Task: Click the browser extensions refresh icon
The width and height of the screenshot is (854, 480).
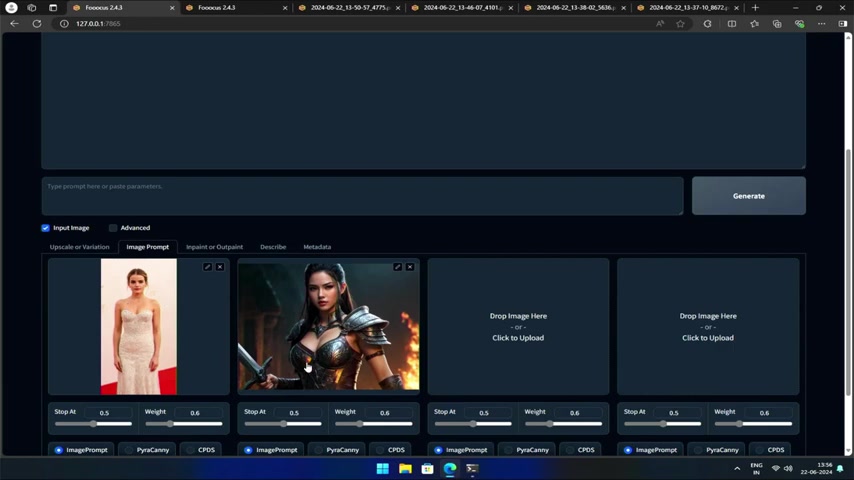Action: [x=707, y=24]
